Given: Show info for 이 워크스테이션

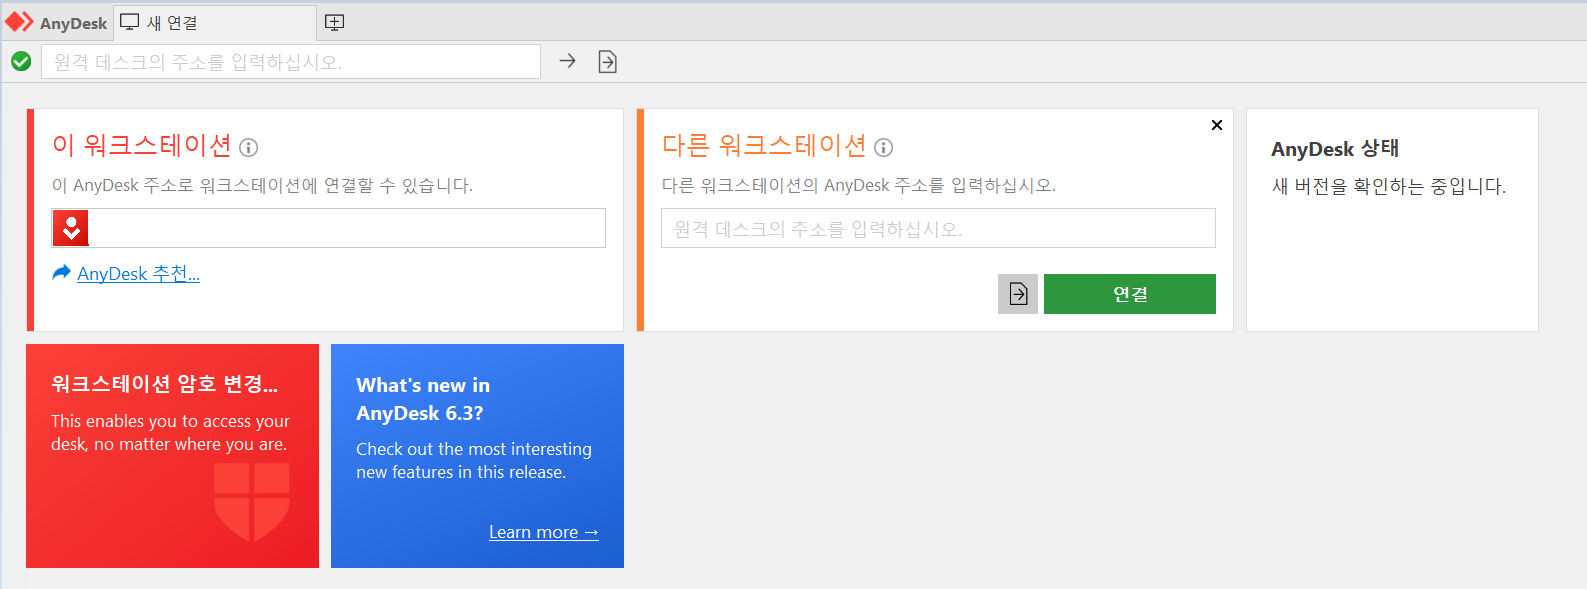Looking at the screenshot, I should click(249, 148).
